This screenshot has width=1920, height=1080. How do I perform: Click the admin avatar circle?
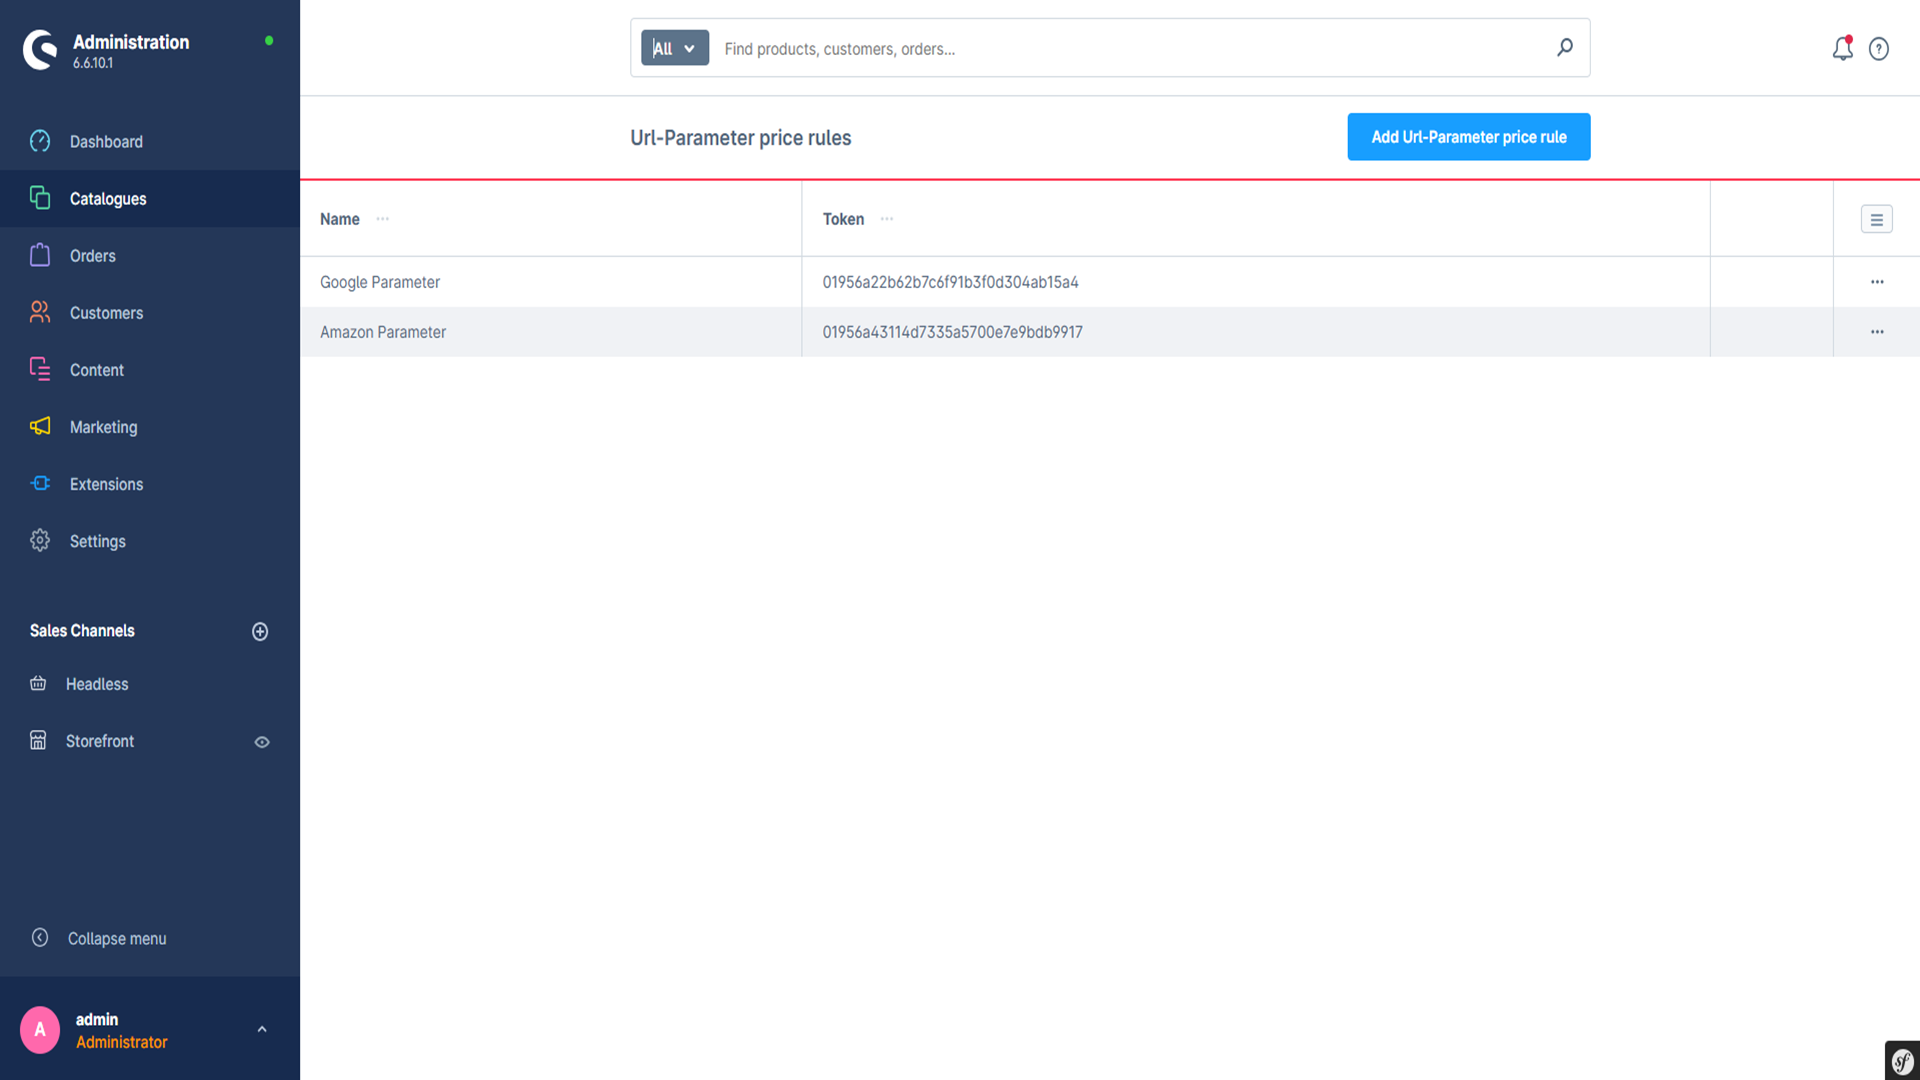click(x=40, y=1030)
